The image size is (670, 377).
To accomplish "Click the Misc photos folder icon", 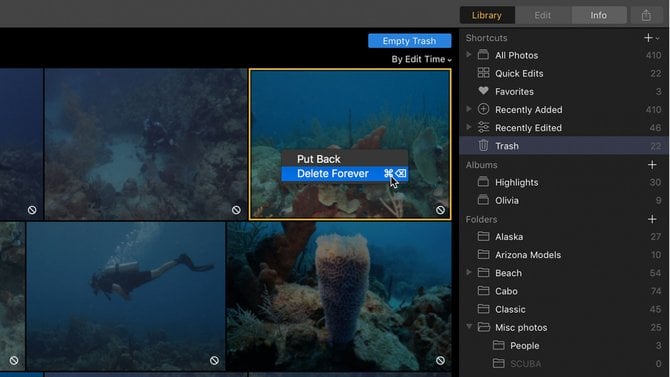I will (x=483, y=327).
